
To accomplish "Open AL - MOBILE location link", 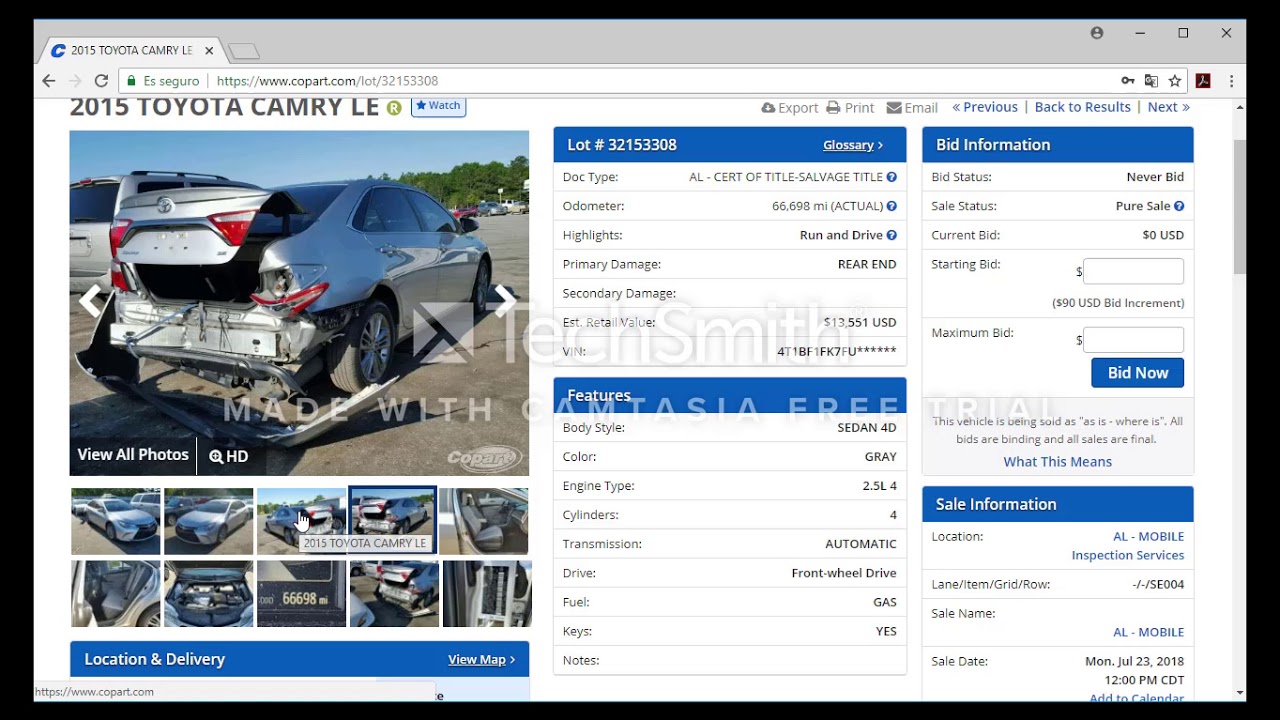I will pos(1148,537).
